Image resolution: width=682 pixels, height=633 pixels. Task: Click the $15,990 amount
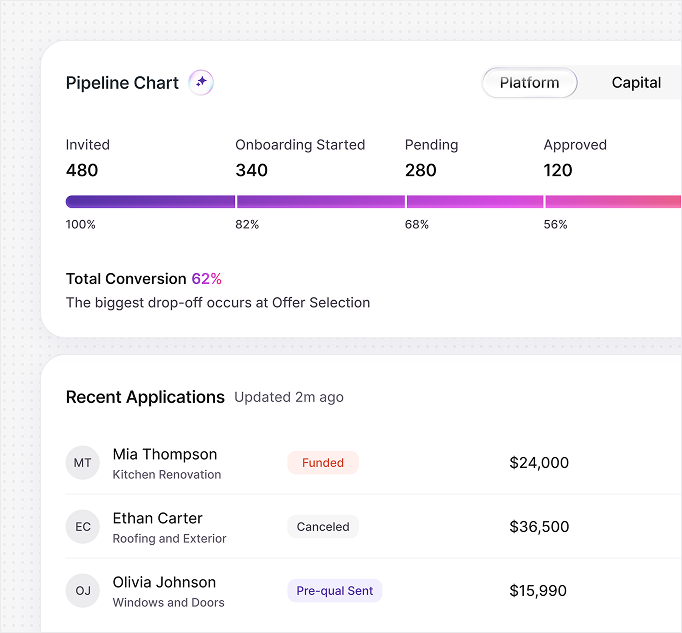pyautogui.click(x=538, y=590)
